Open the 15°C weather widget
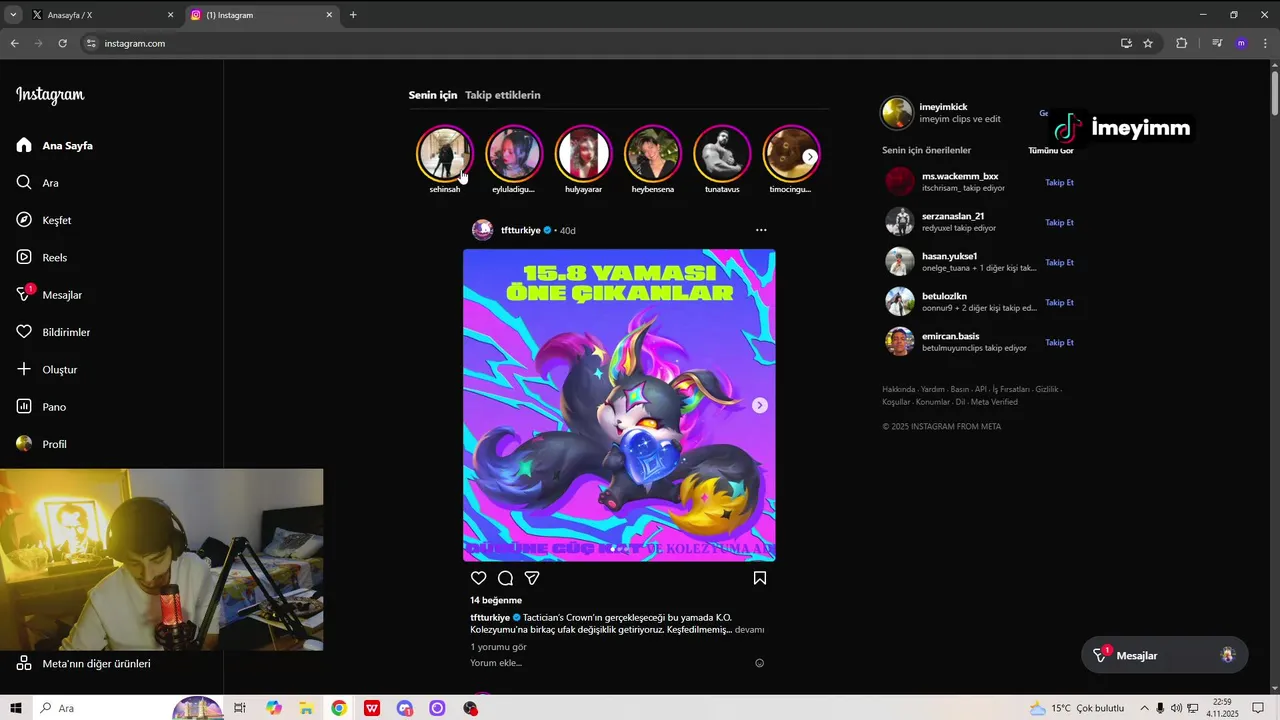The width and height of the screenshot is (1280, 720). pyautogui.click(x=1077, y=708)
